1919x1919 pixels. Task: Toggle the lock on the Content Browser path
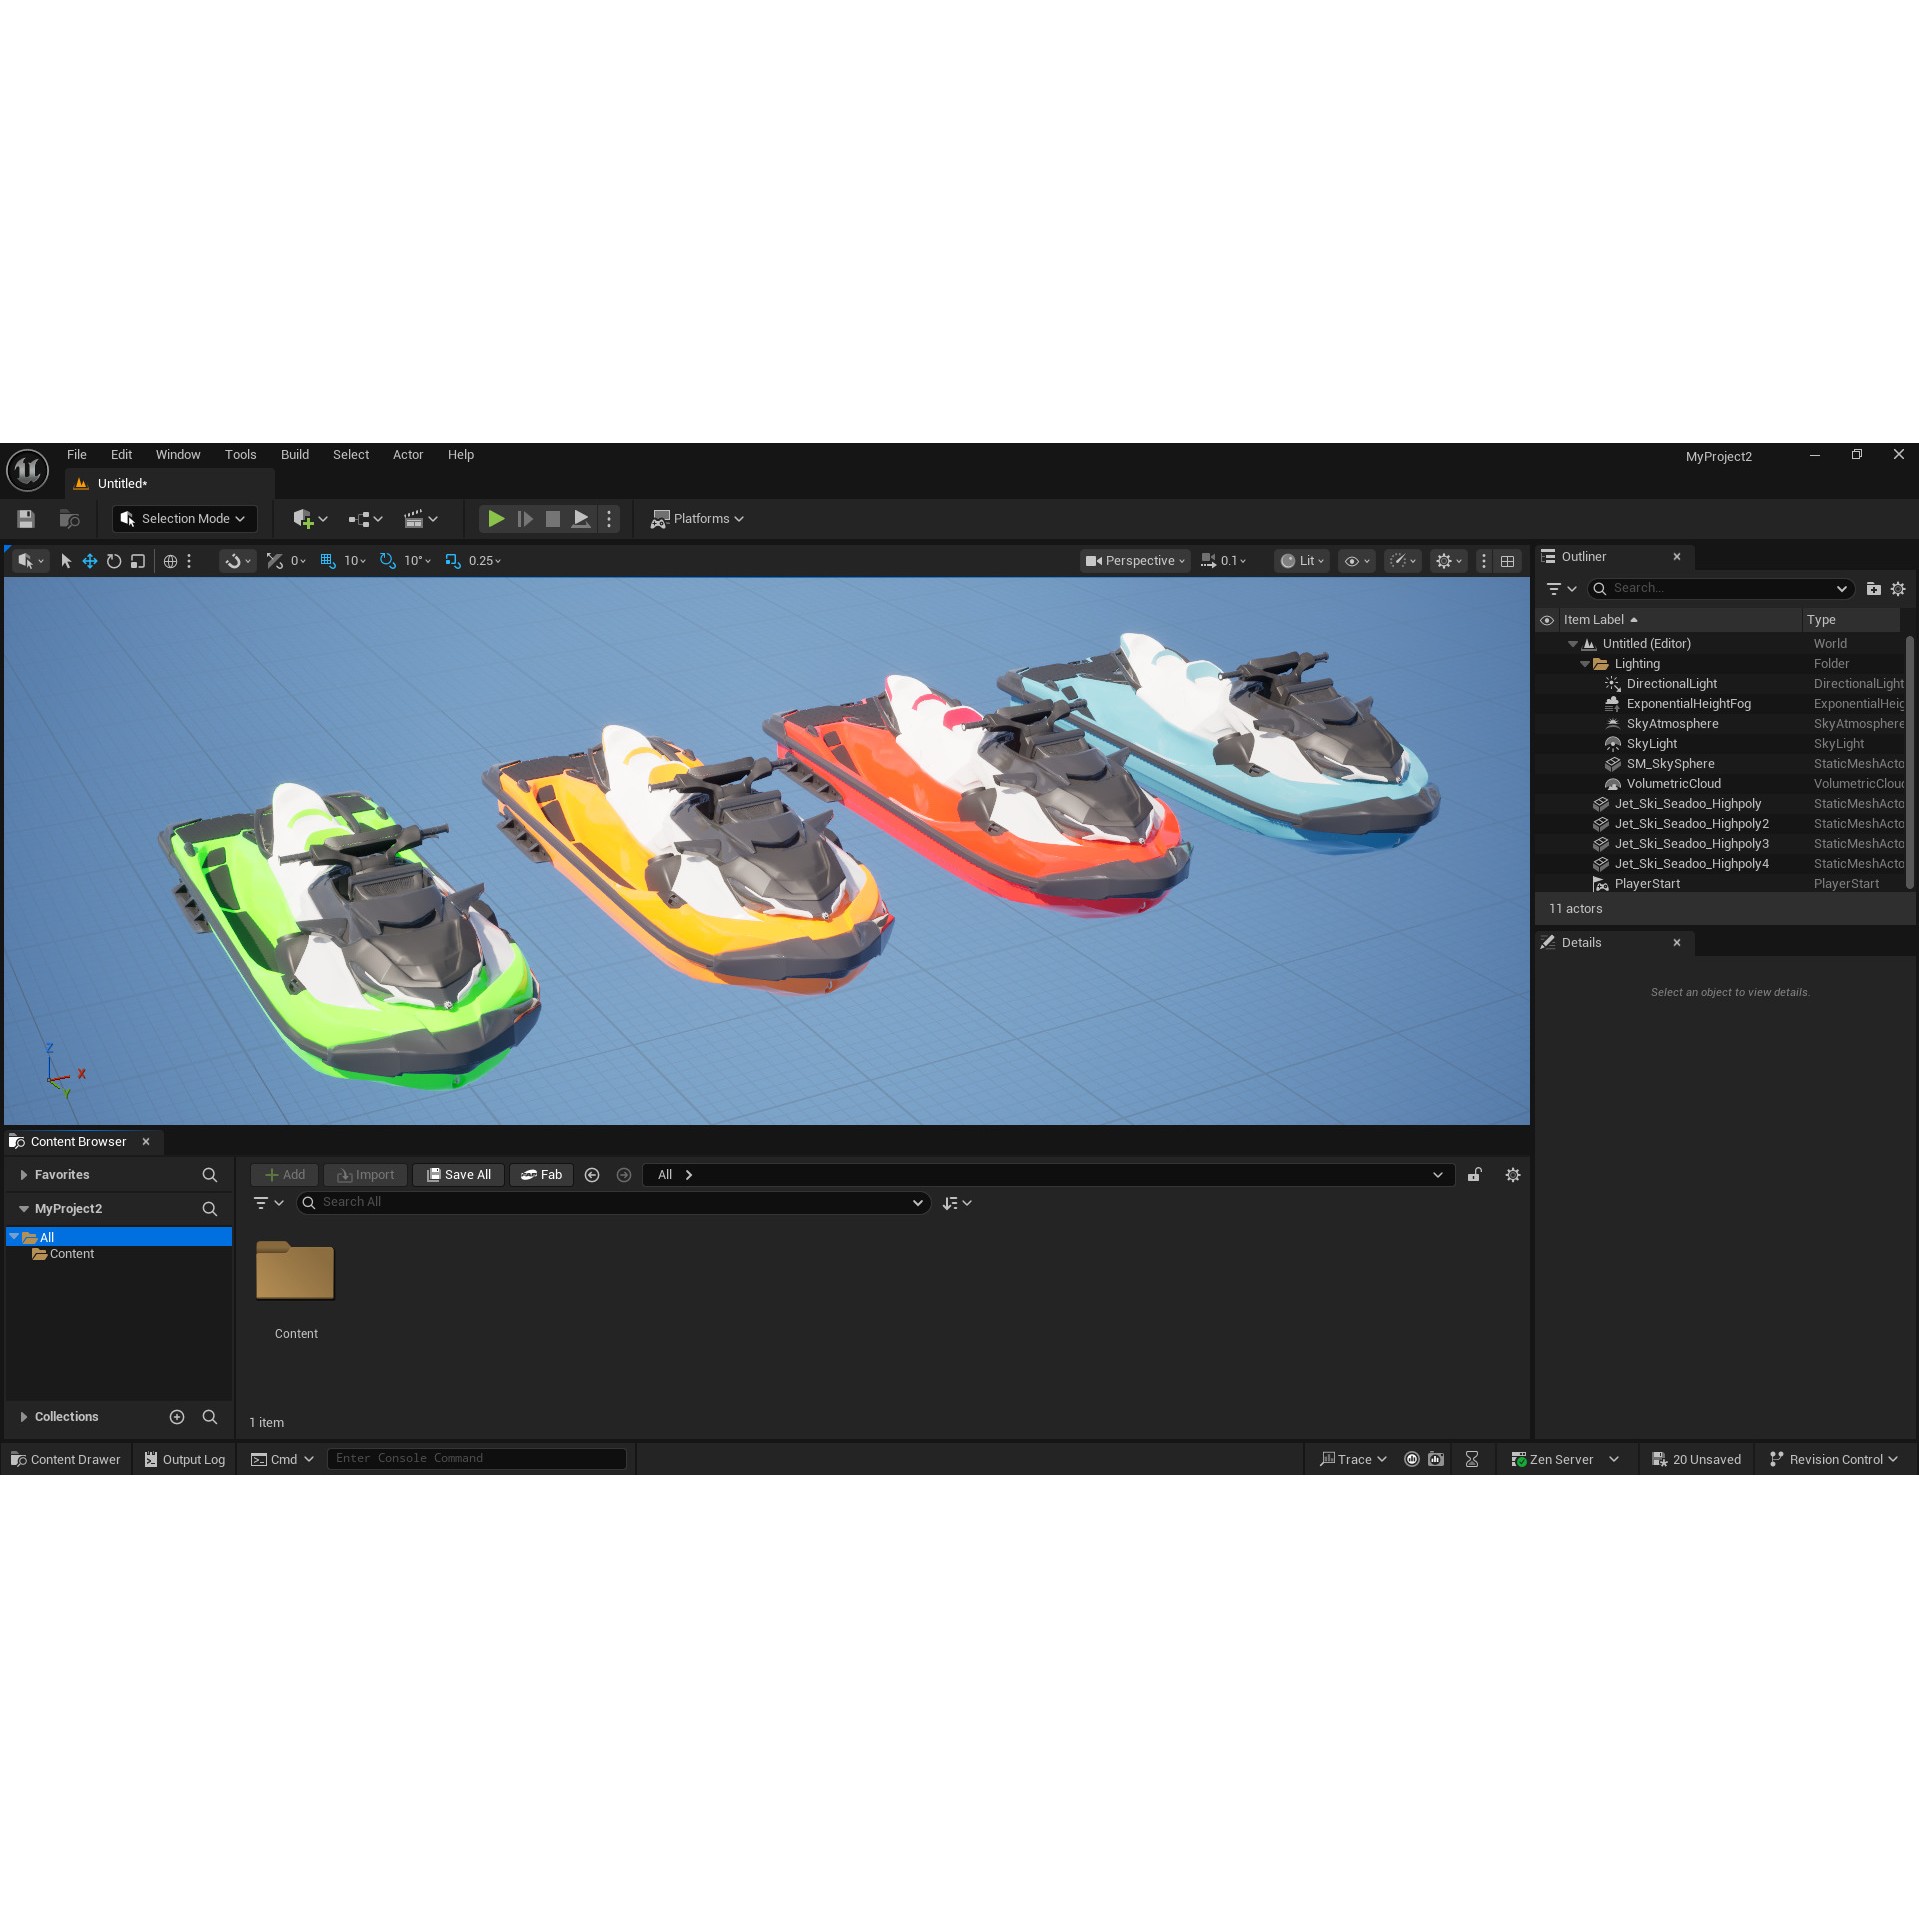[1474, 1174]
